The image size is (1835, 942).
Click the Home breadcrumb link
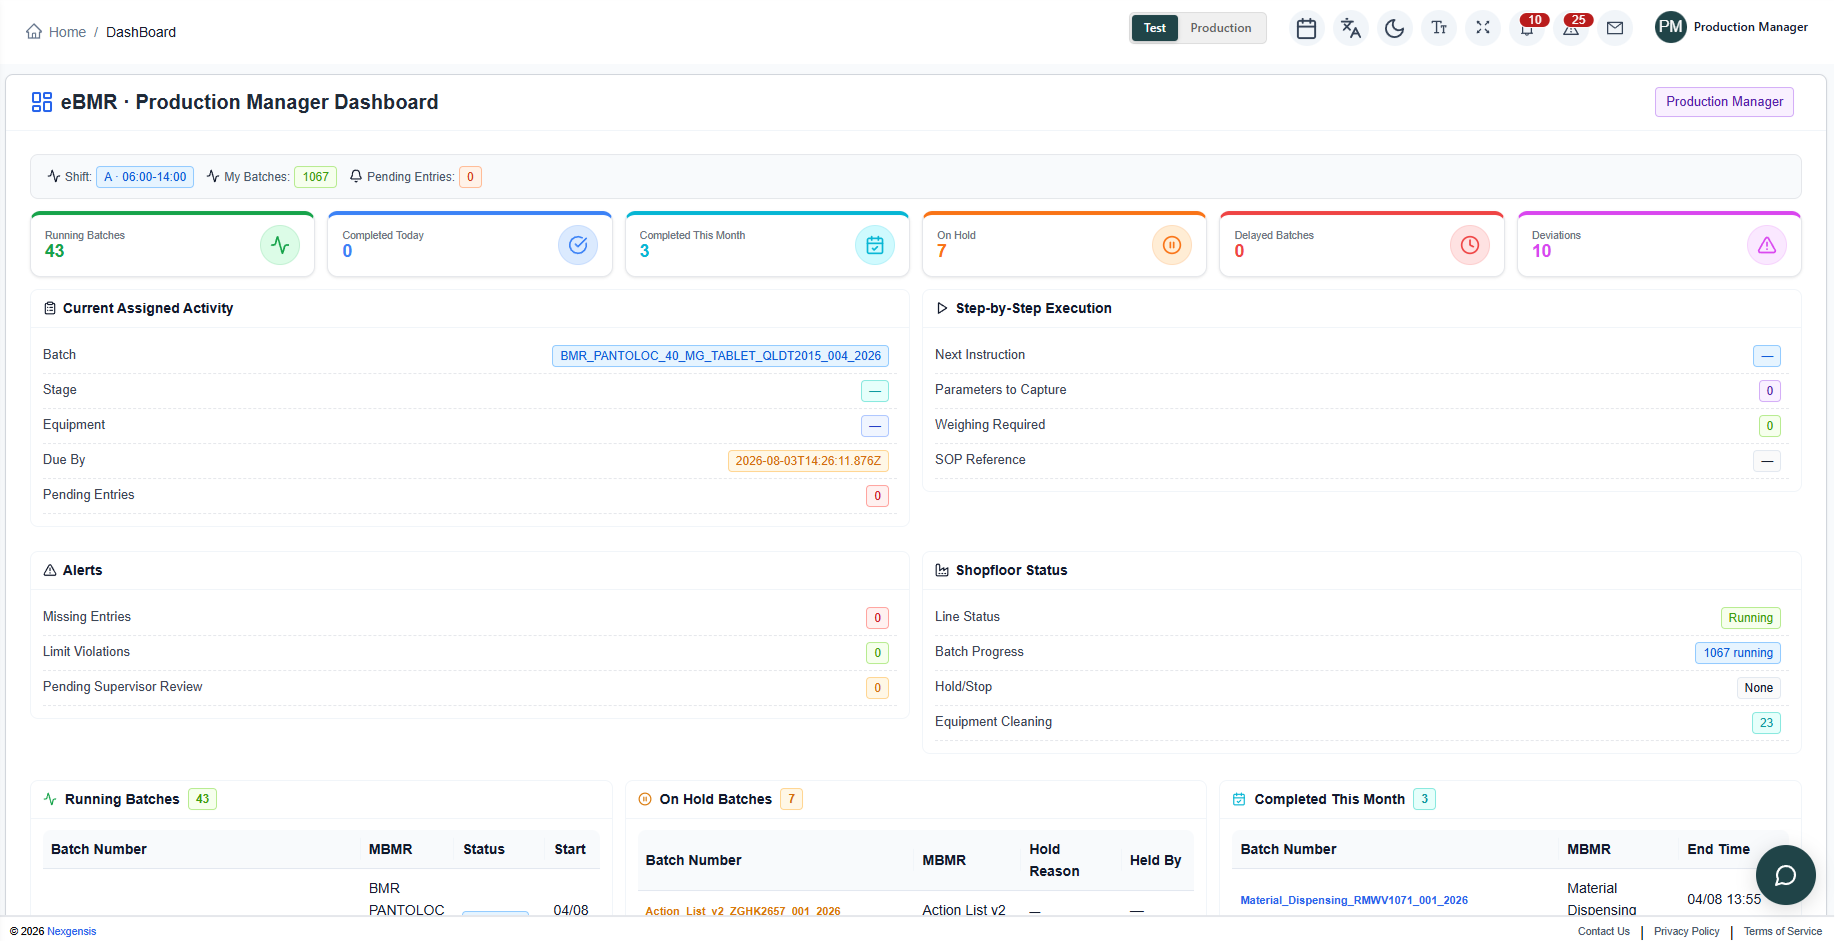67,32
